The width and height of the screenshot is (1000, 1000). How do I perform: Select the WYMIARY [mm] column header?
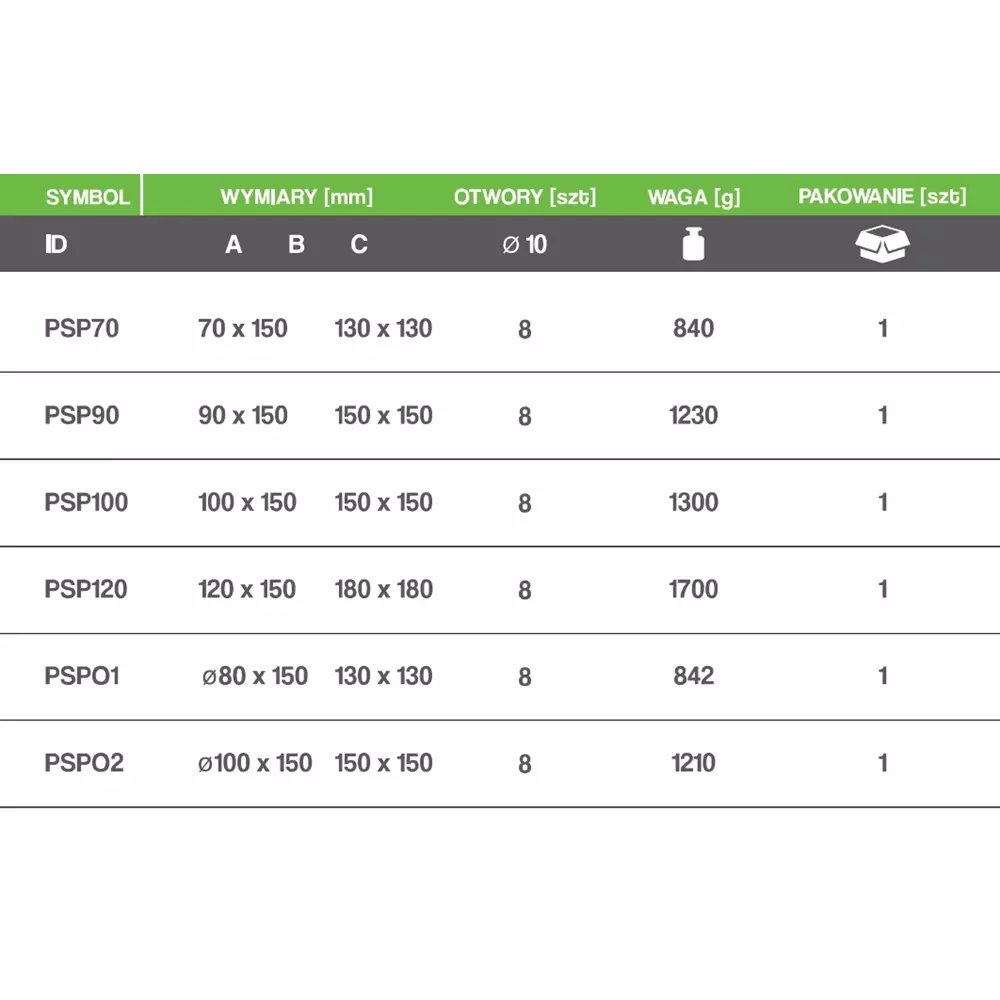point(296,197)
